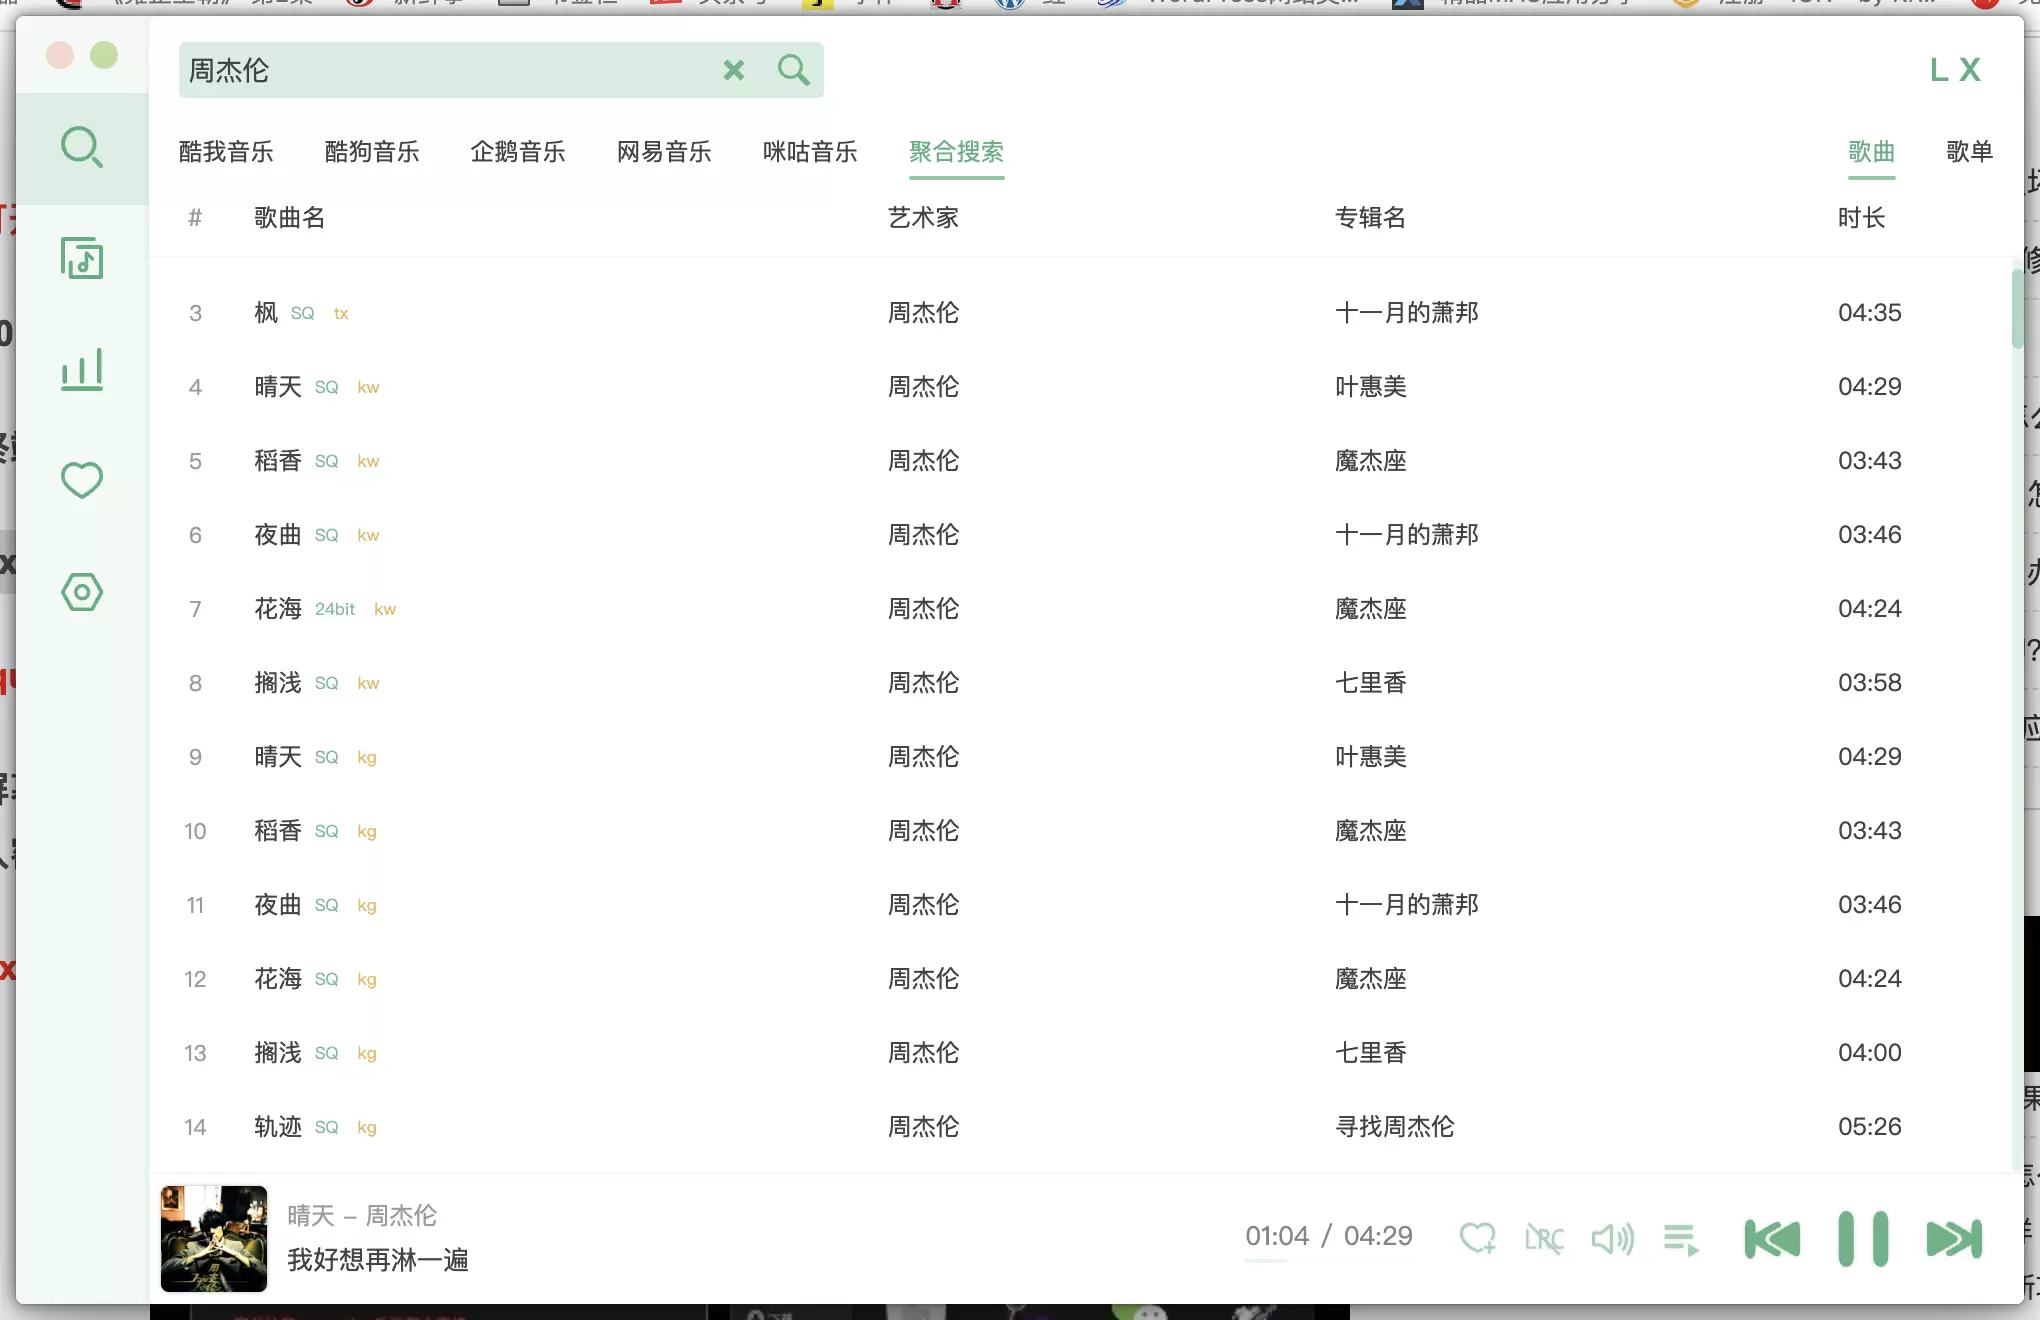Image resolution: width=2040 pixels, height=1320 pixels.
Task: Select song row 12 花海 kg
Action: click(1080, 979)
